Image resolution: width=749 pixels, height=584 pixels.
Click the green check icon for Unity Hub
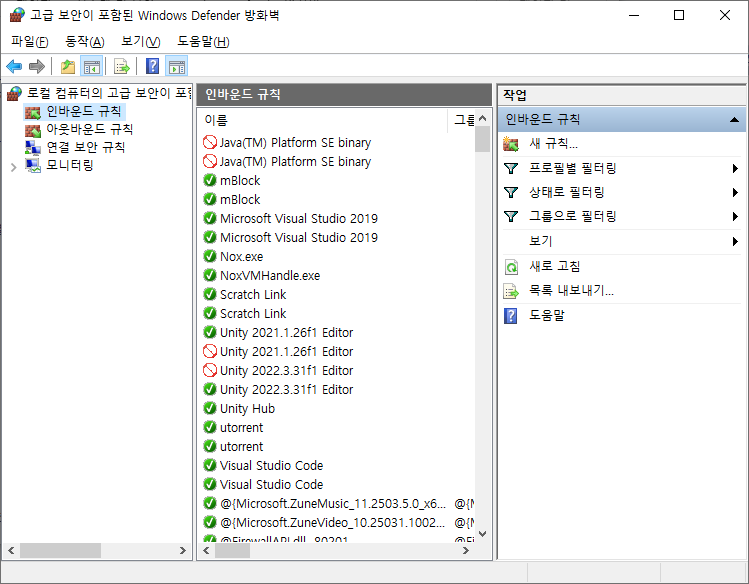[x=210, y=408]
